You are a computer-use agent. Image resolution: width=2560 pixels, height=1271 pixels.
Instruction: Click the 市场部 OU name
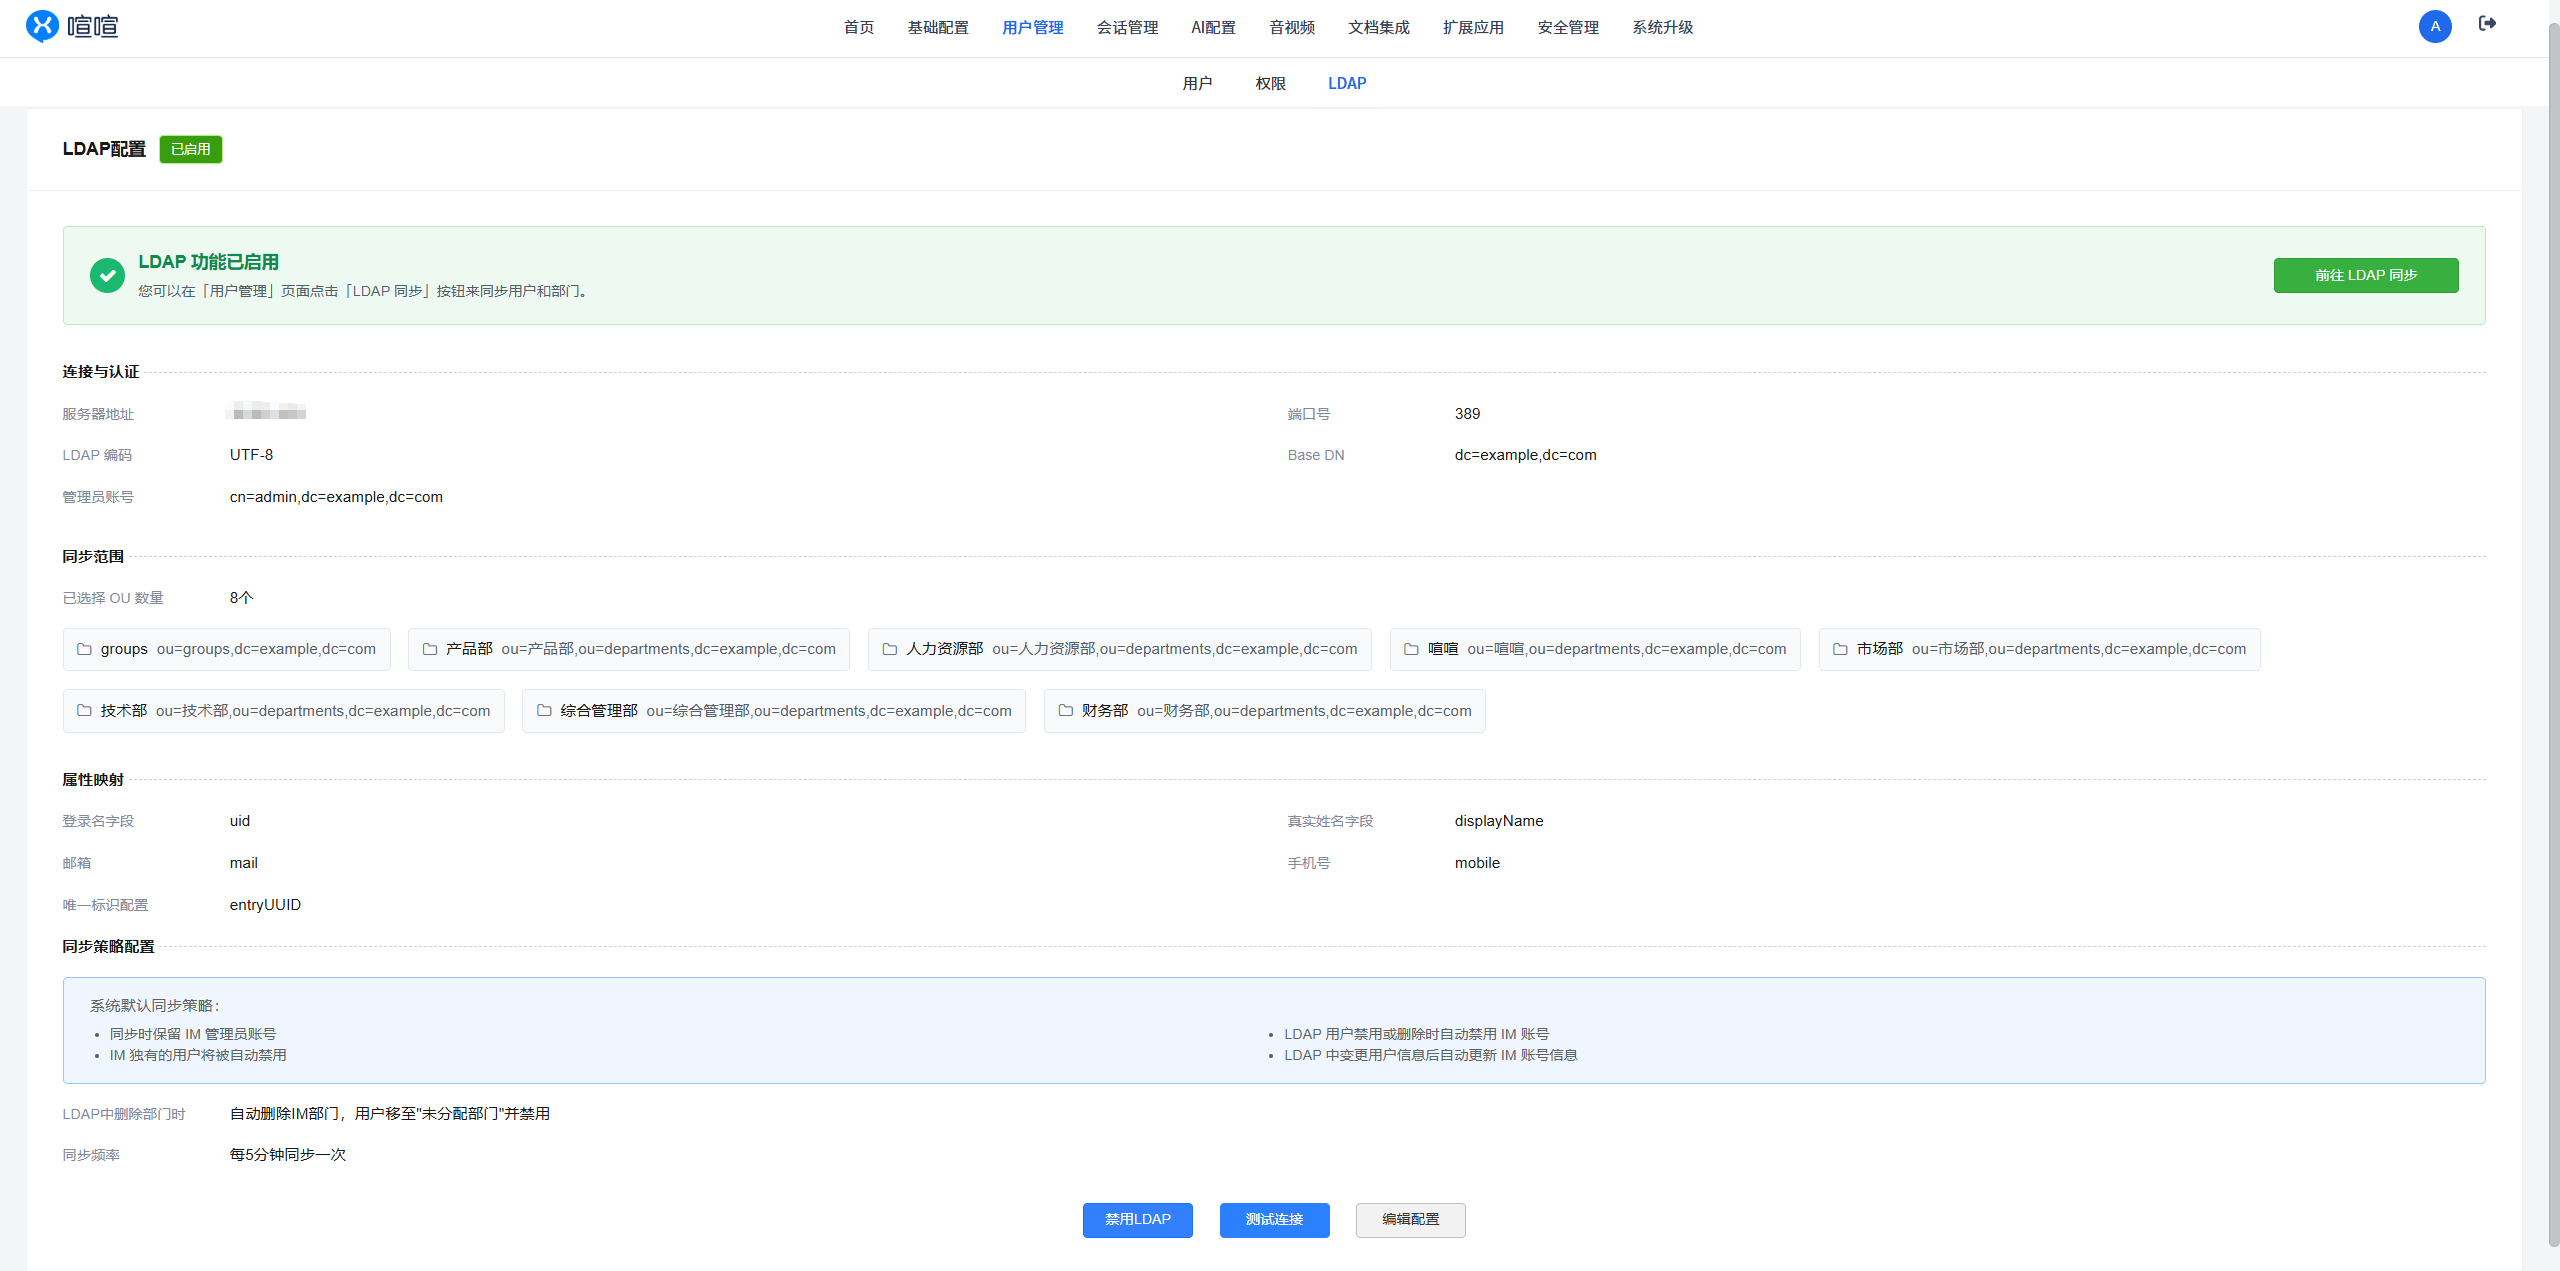pos(1879,650)
